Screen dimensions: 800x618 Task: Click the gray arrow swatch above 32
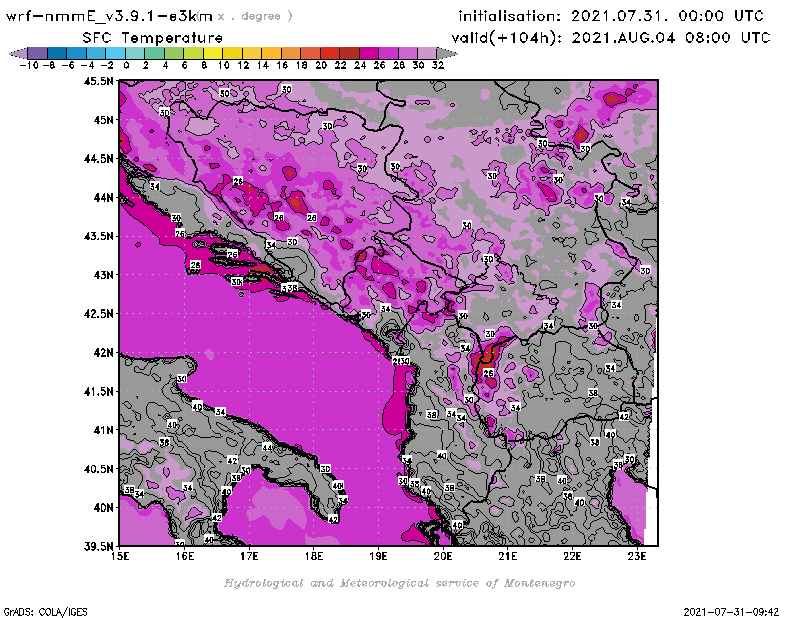(x=447, y=53)
